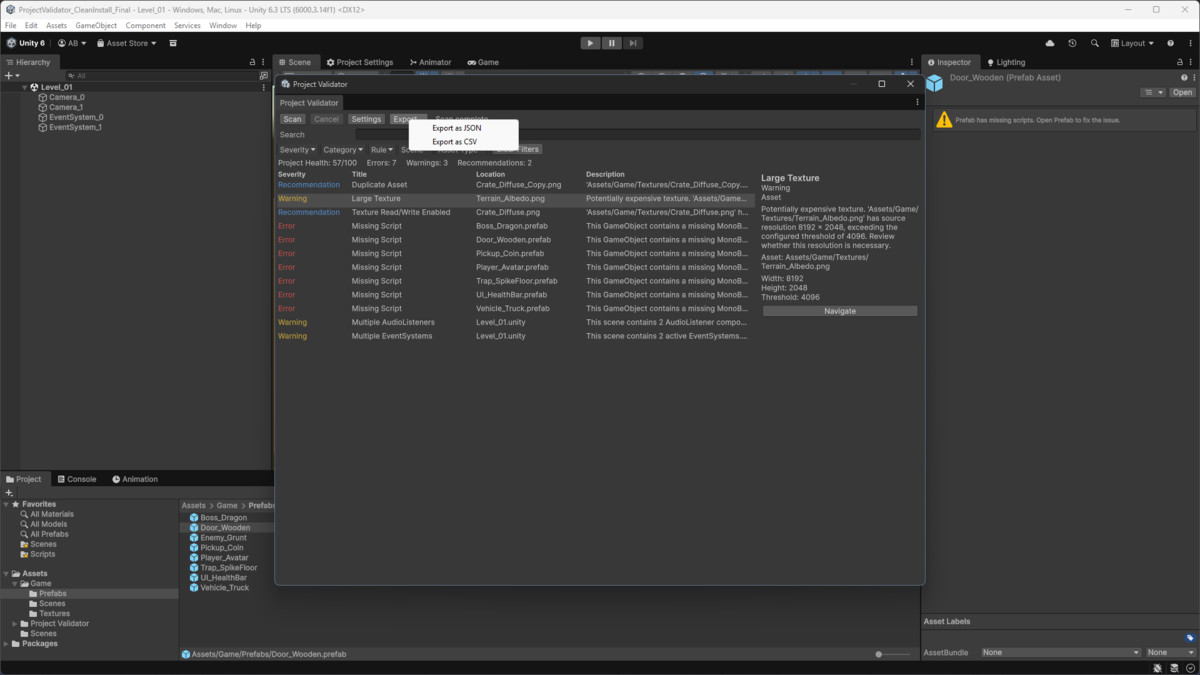1200x675 pixels.
Task: Click the Settings button in Project Validator
Action: [366, 119]
